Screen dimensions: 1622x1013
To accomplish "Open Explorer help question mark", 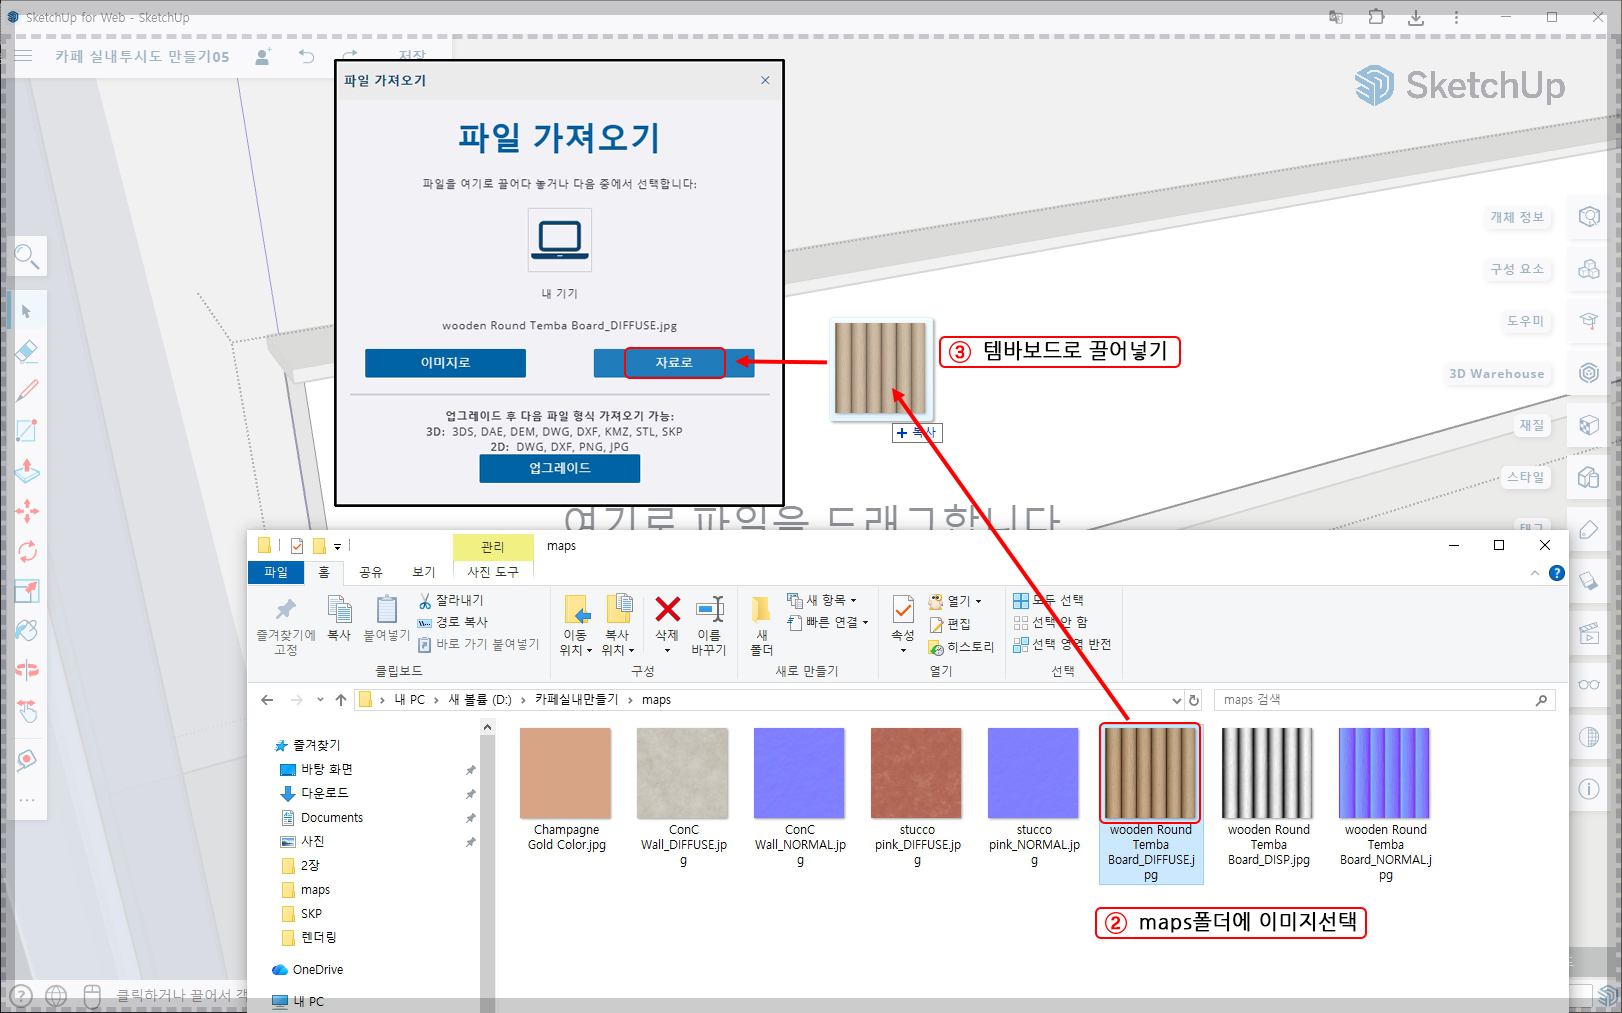I will tap(1556, 573).
